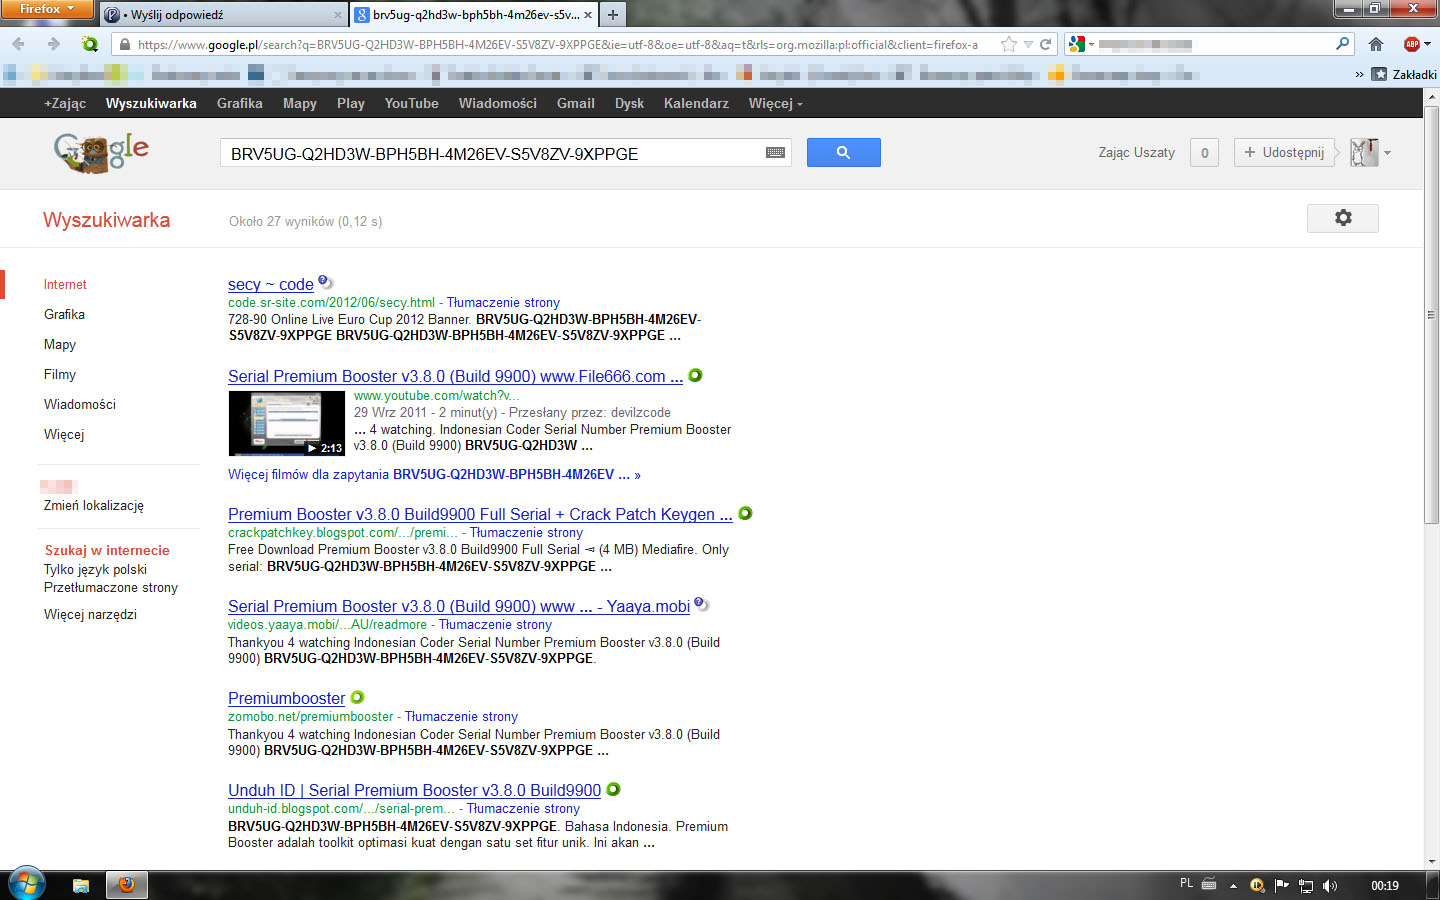Click the PL language indicator in taskbar
The image size is (1440, 900).
[x=1186, y=883]
